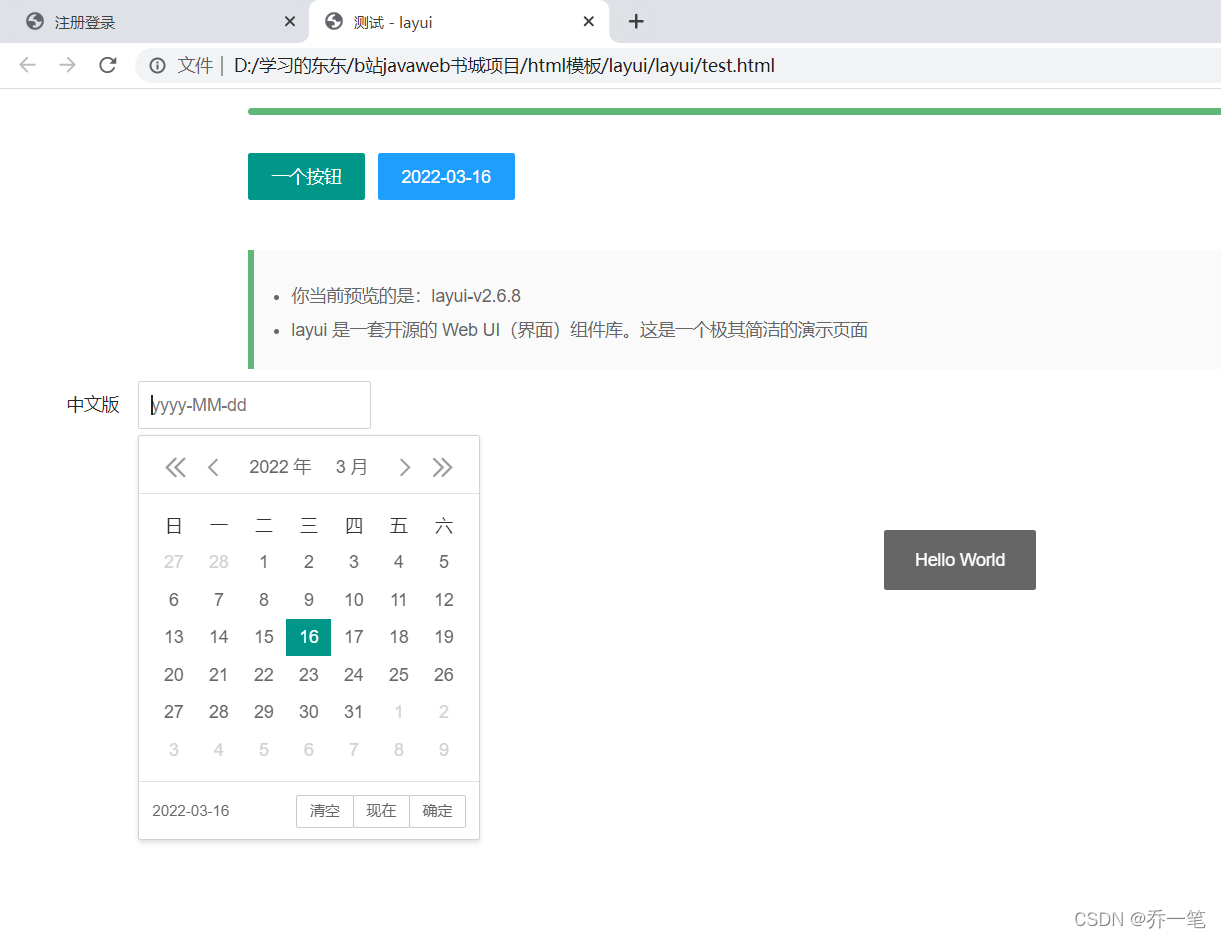Viewport: 1221px width, 938px height.
Task: Click site info icon in address bar
Action: (157, 66)
